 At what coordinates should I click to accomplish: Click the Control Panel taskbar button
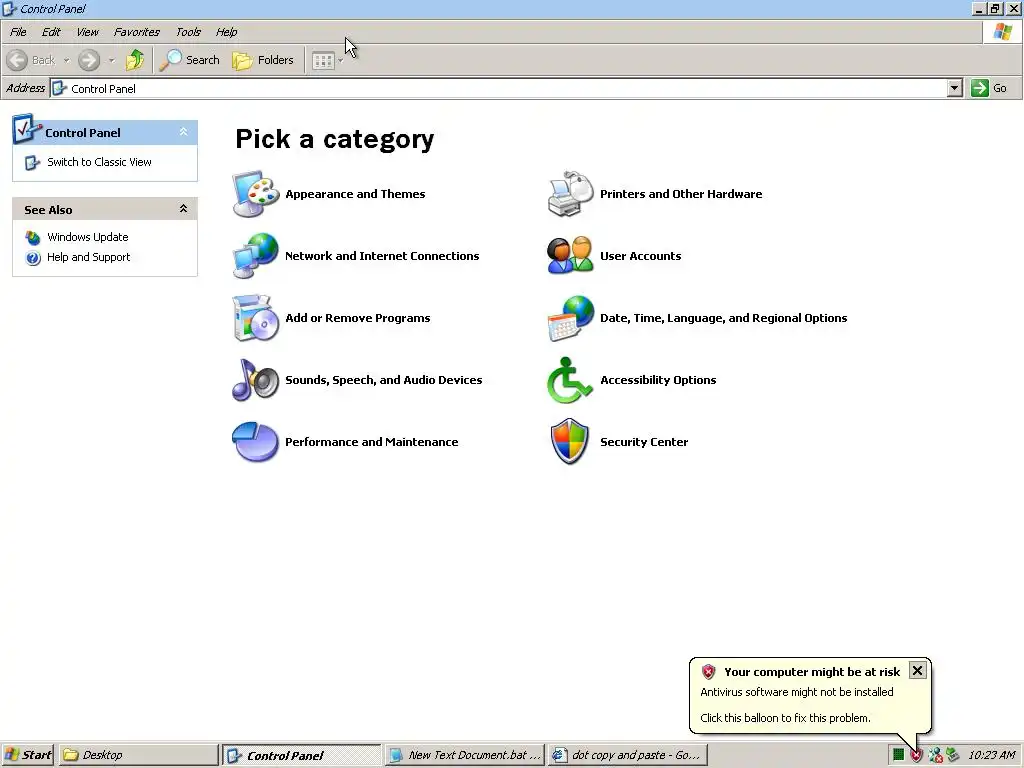coord(301,755)
